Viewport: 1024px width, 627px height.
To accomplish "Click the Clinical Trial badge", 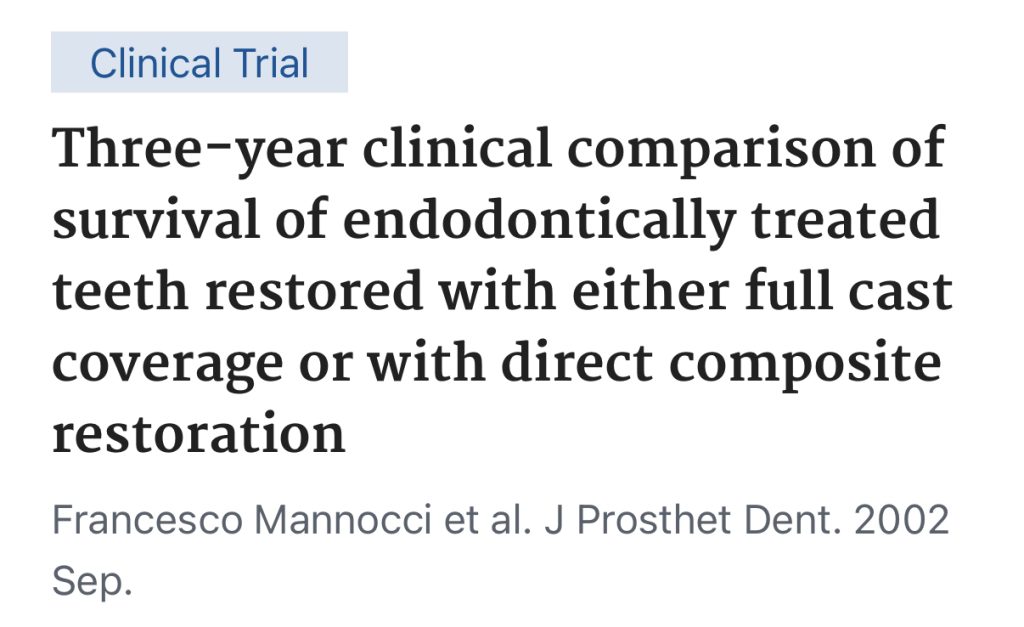I will tap(199, 63).
